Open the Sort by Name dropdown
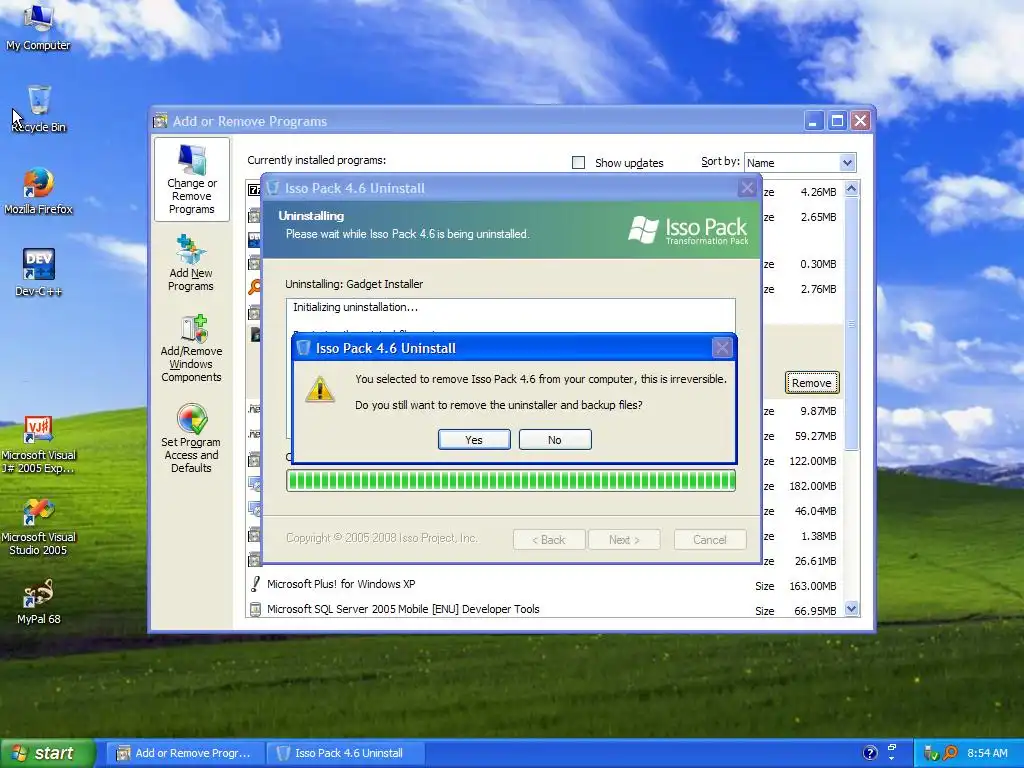 click(x=800, y=163)
